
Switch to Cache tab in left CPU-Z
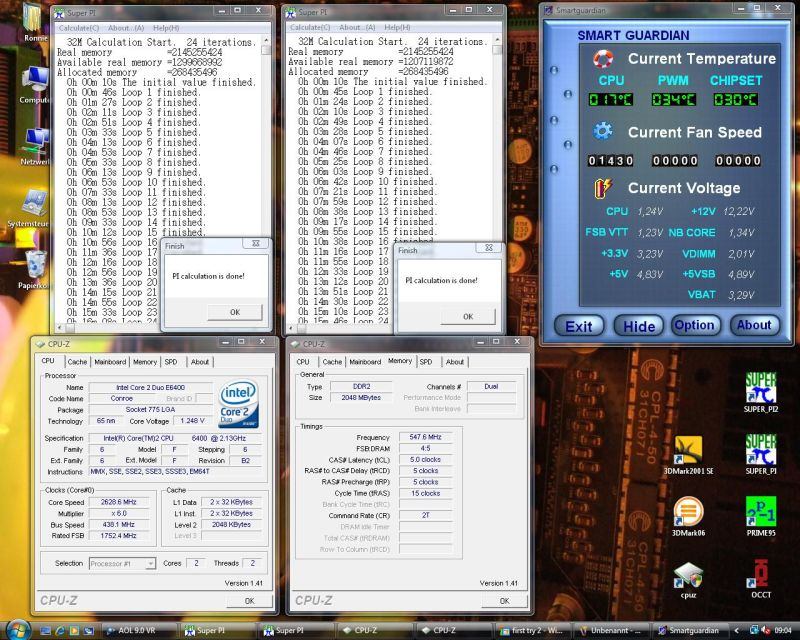click(x=77, y=362)
